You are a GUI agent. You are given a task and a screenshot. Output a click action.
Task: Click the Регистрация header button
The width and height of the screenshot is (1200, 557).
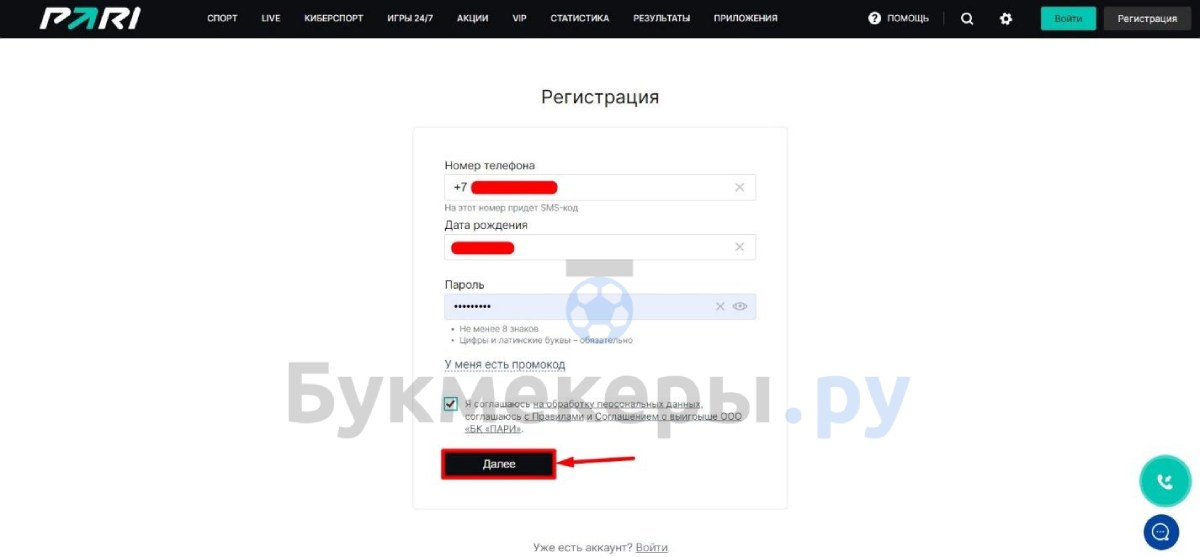1147,18
